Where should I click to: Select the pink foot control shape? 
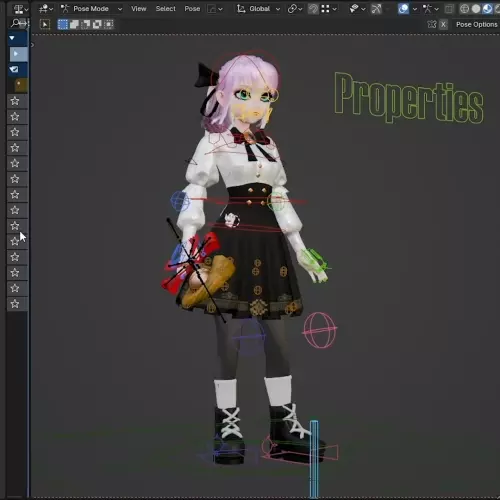pyautogui.click(x=300, y=451)
